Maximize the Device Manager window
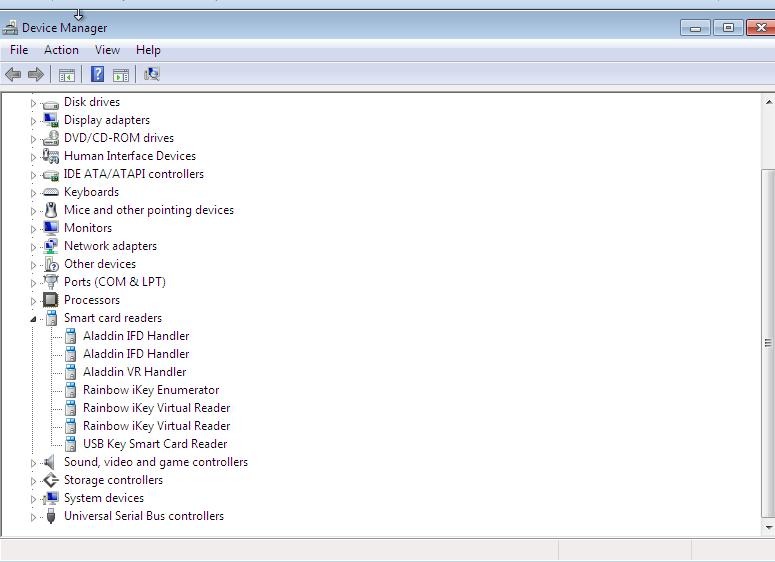This screenshot has width=775, height=562. pyautogui.click(x=728, y=28)
